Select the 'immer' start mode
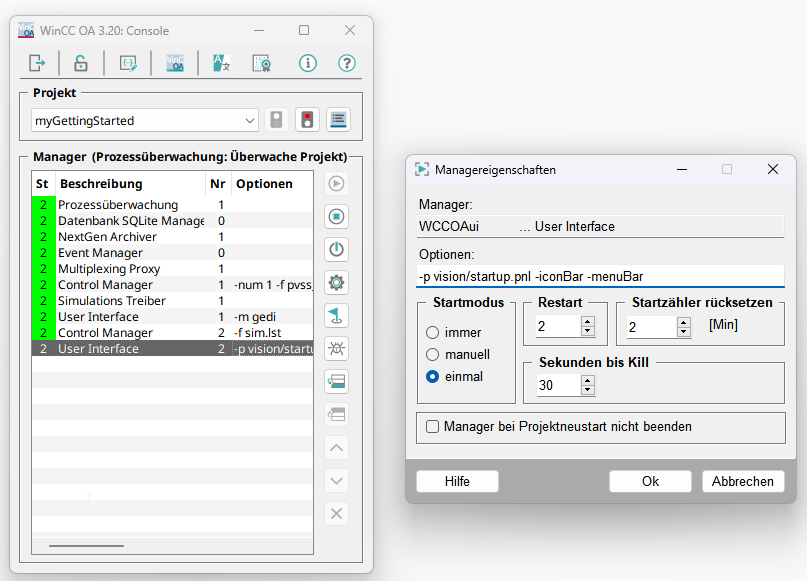 pos(432,332)
